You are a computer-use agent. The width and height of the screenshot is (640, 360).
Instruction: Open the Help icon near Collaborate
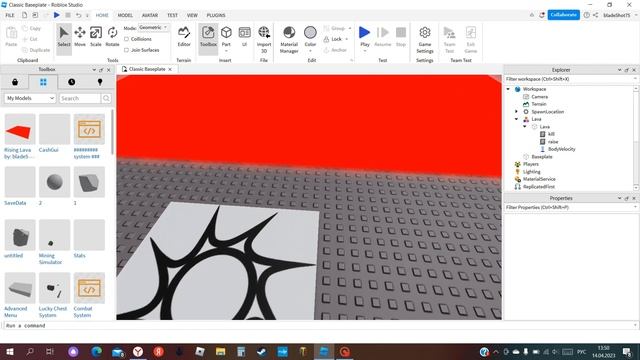tap(587, 15)
